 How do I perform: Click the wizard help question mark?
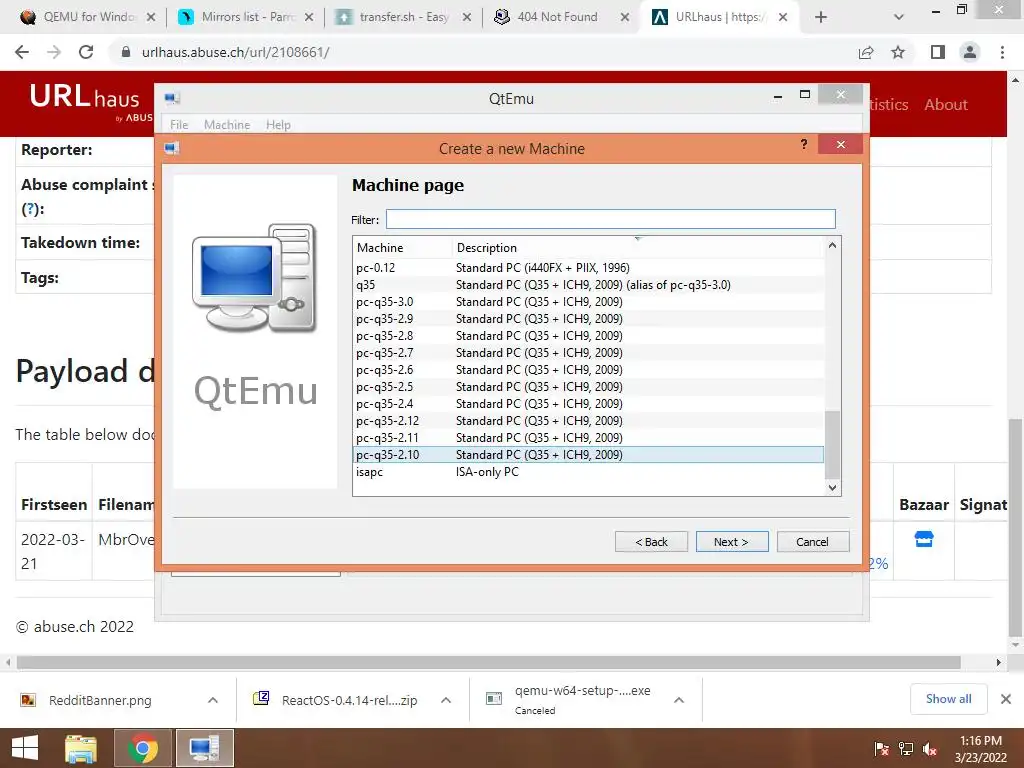coord(804,144)
